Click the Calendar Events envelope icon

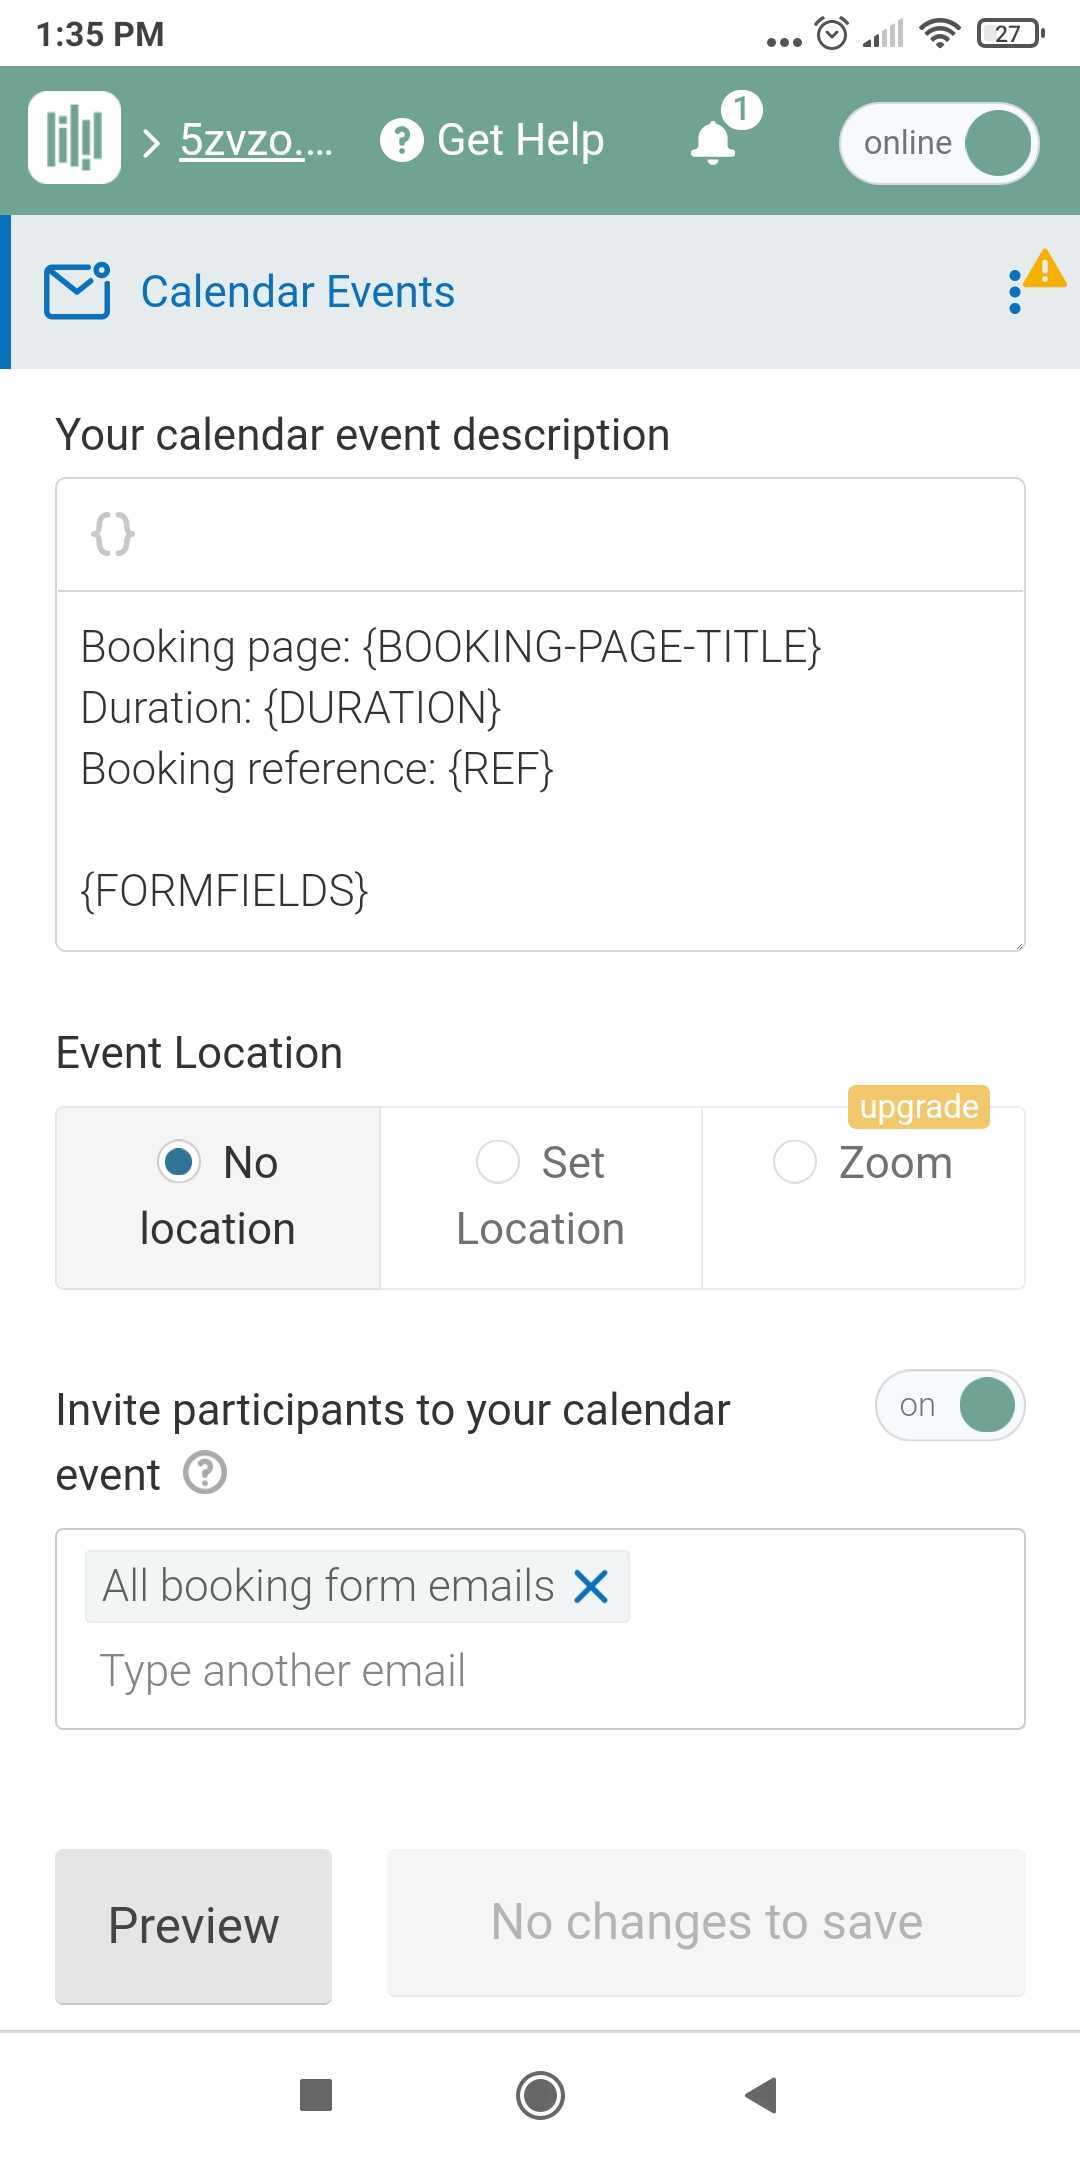(x=77, y=291)
